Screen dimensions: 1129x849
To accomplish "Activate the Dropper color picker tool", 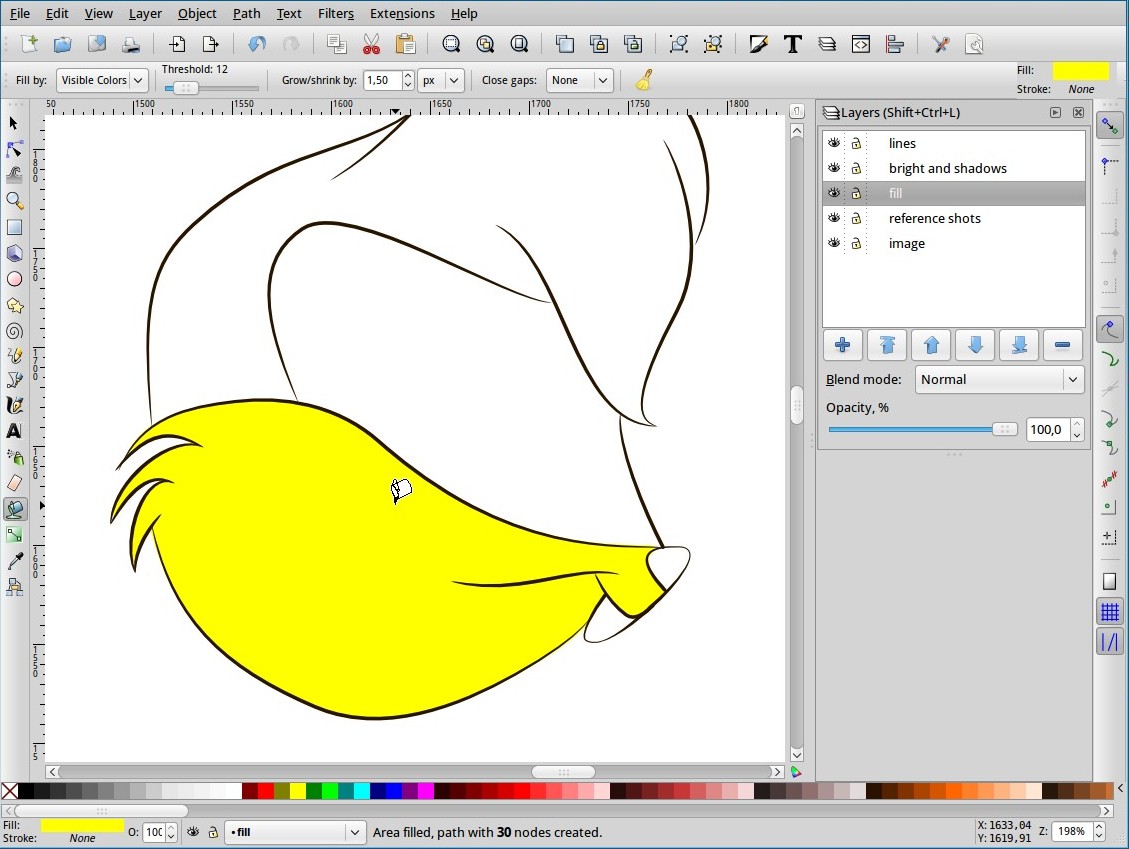I will pyautogui.click(x=14, y=562).
